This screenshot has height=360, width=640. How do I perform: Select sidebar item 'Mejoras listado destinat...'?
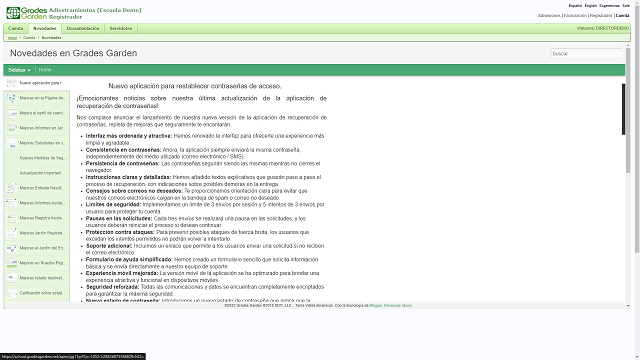click(37, 278)
